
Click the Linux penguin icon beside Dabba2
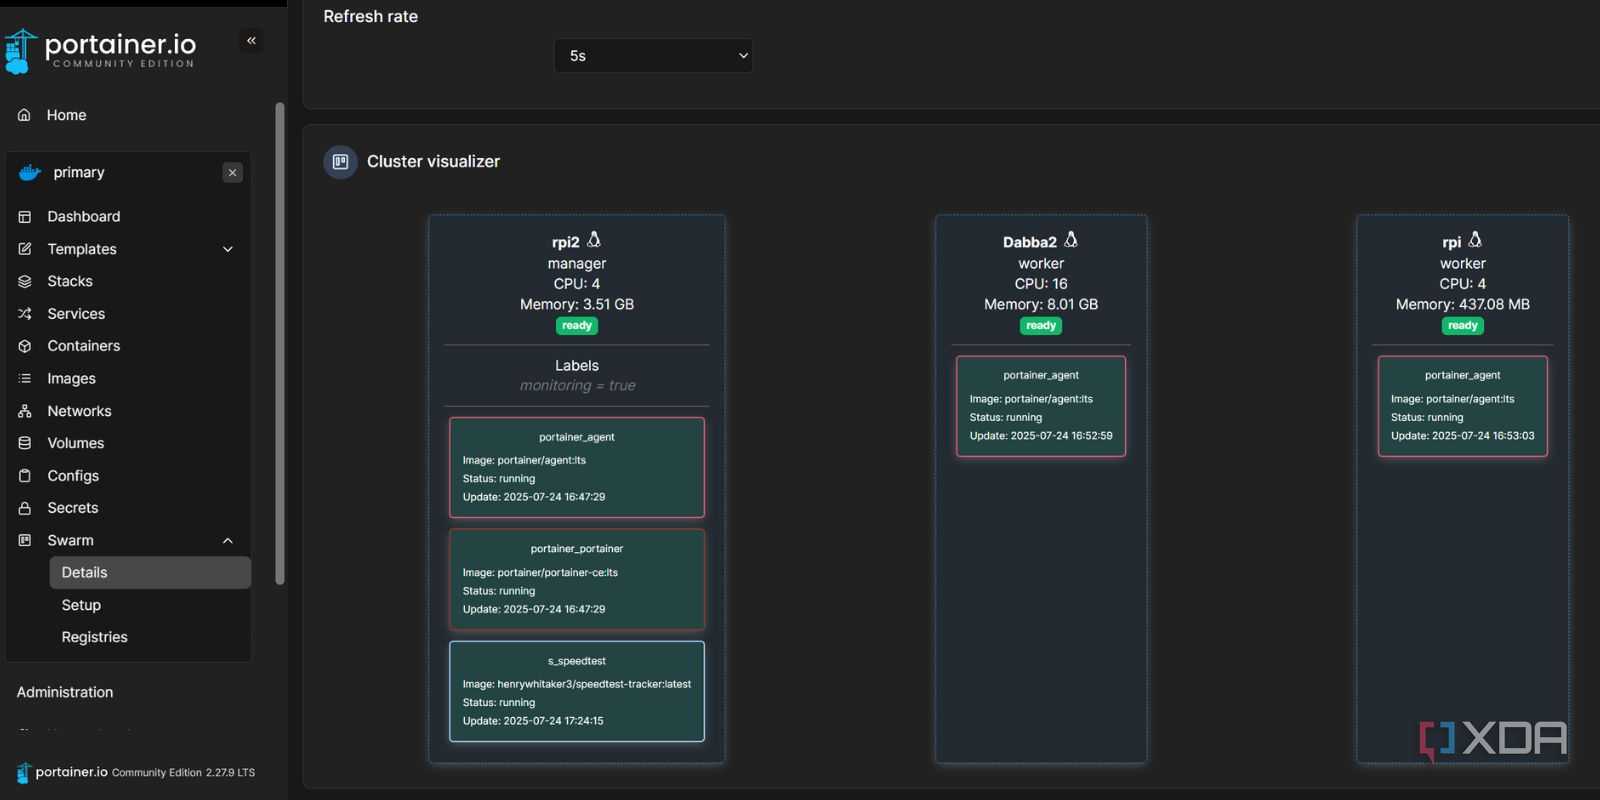[x=1071, y=240]
